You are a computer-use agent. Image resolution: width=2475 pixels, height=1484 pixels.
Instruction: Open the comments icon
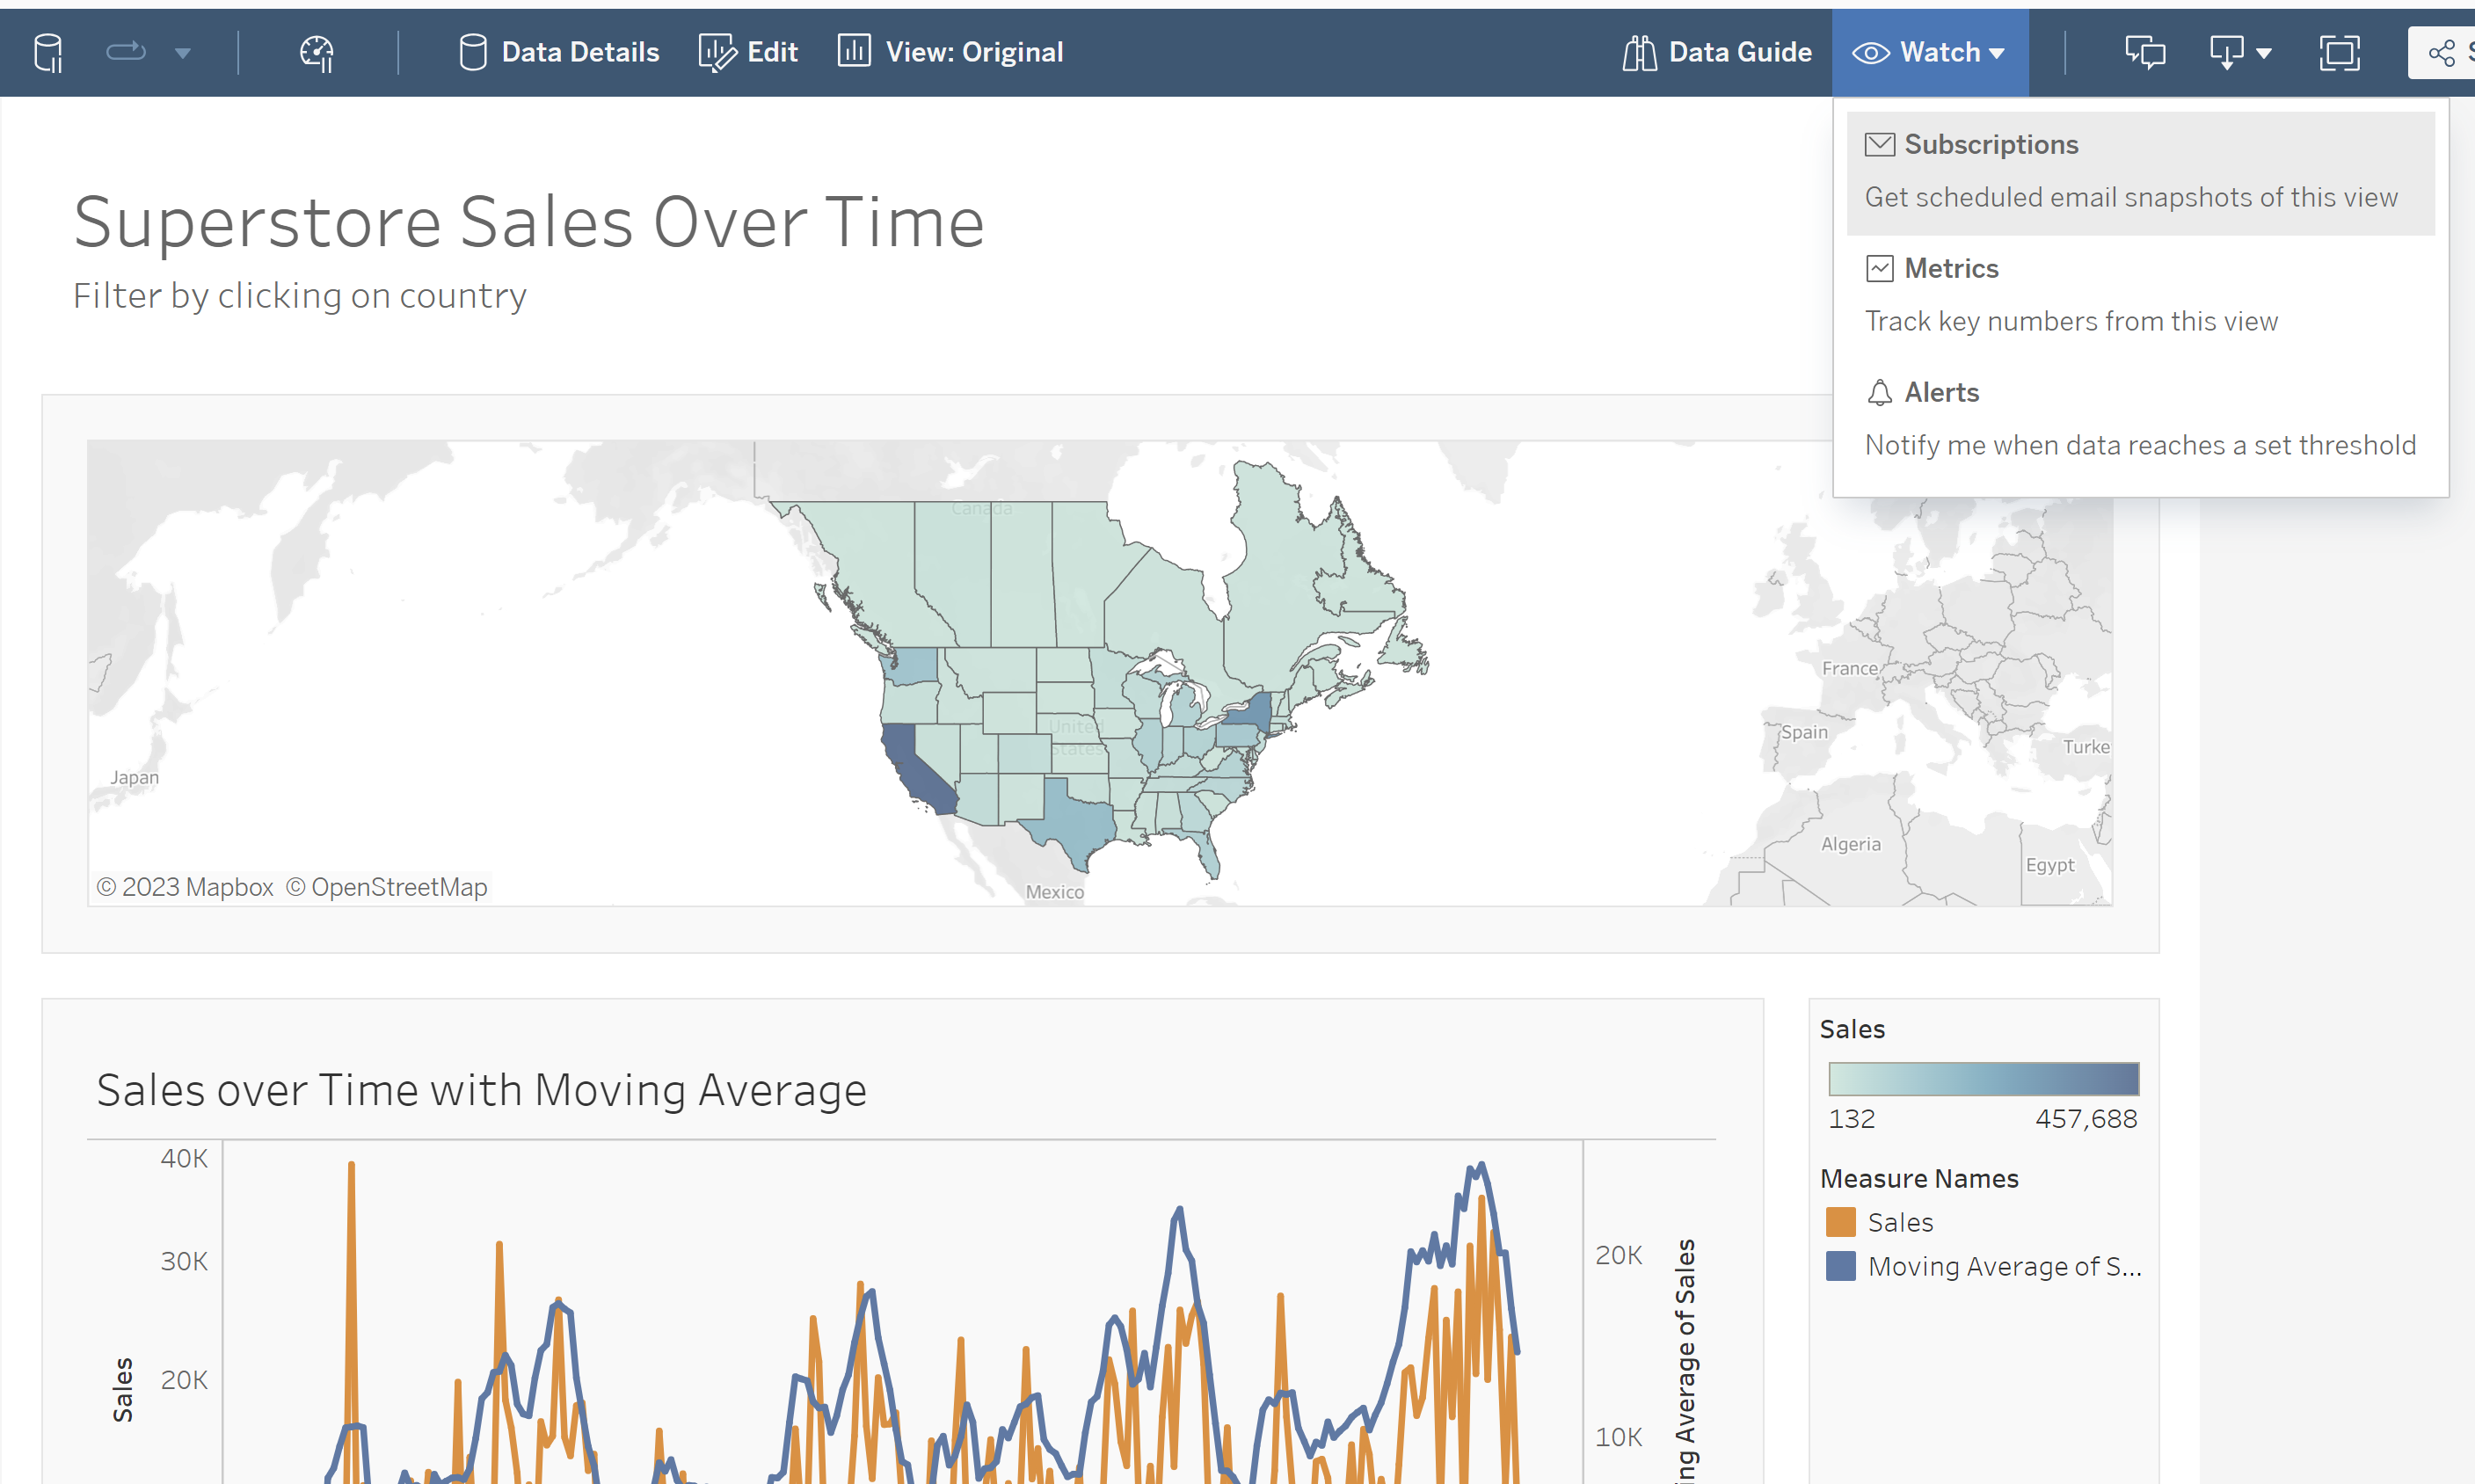pos(2145,52)
